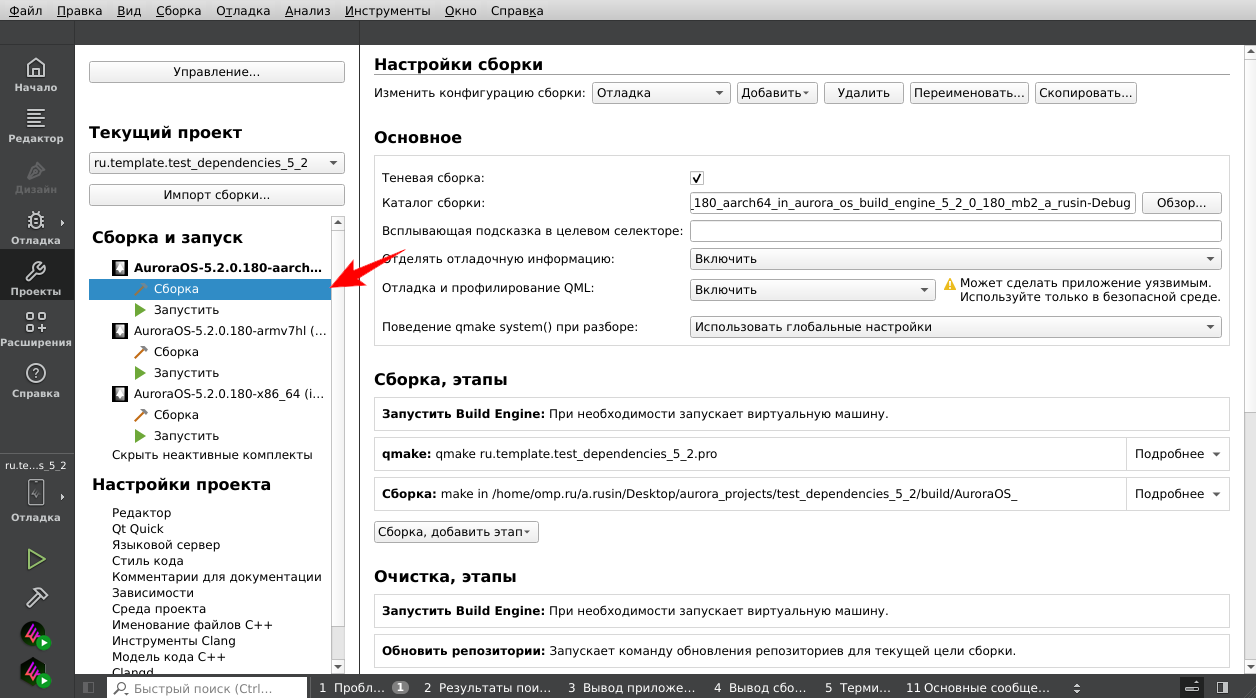Start debugging via the debug play icon
This screenshot has width=1256, height=698.
[x=36, y=634]
